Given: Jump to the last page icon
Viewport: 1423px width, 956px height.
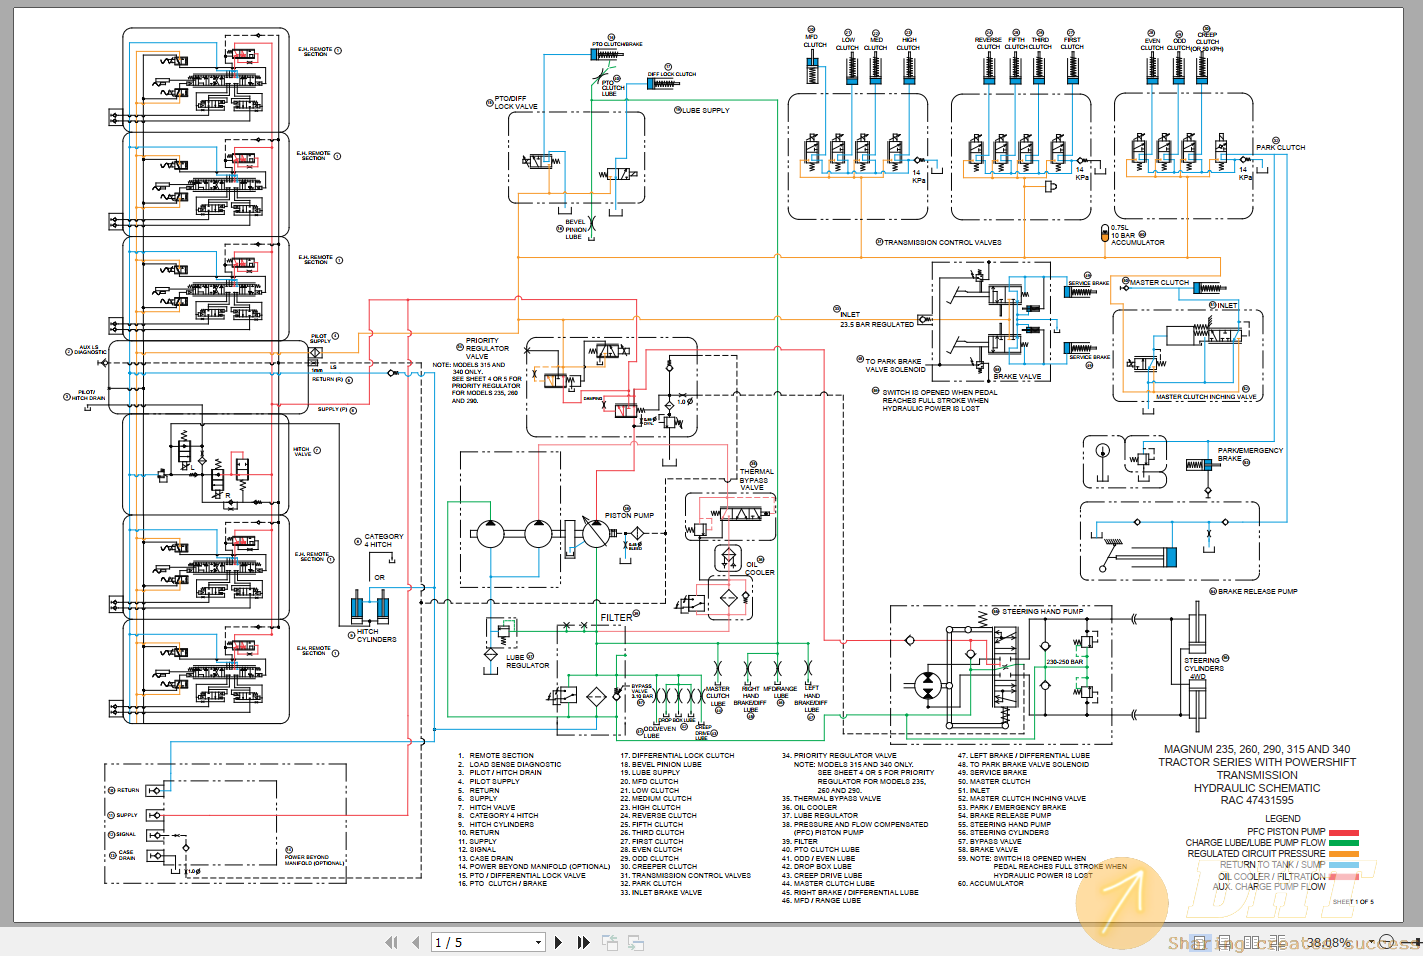Looking at the screenshot, I should tap(584, 941).
